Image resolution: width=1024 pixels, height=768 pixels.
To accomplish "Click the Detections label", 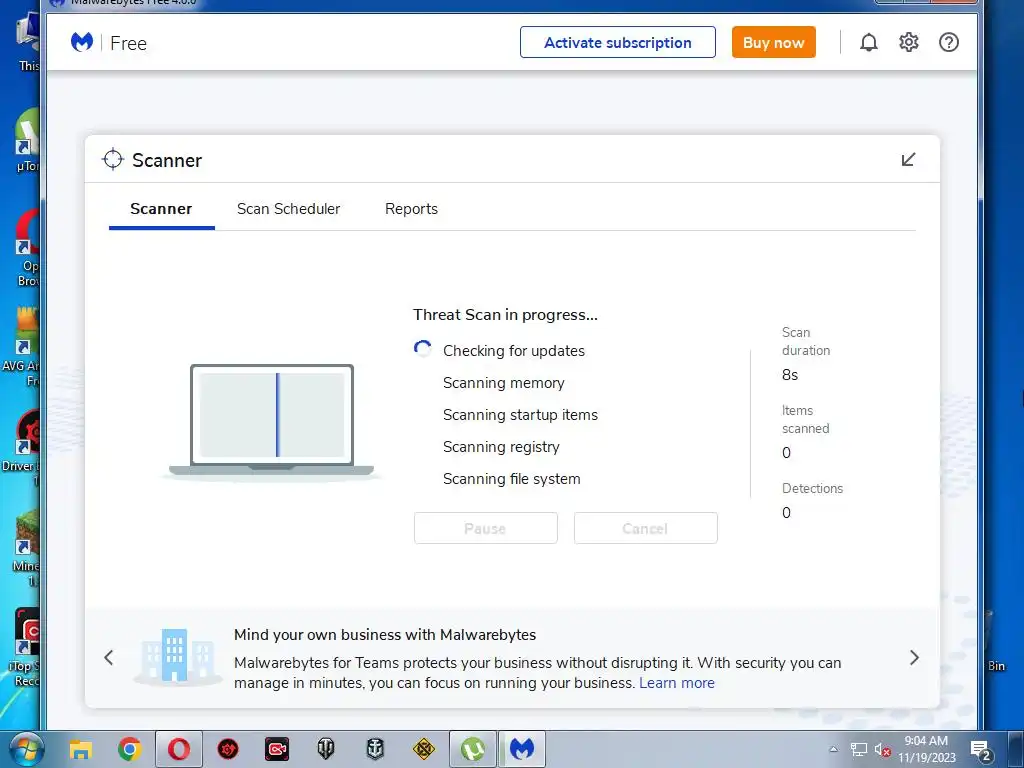I will 812,488.
